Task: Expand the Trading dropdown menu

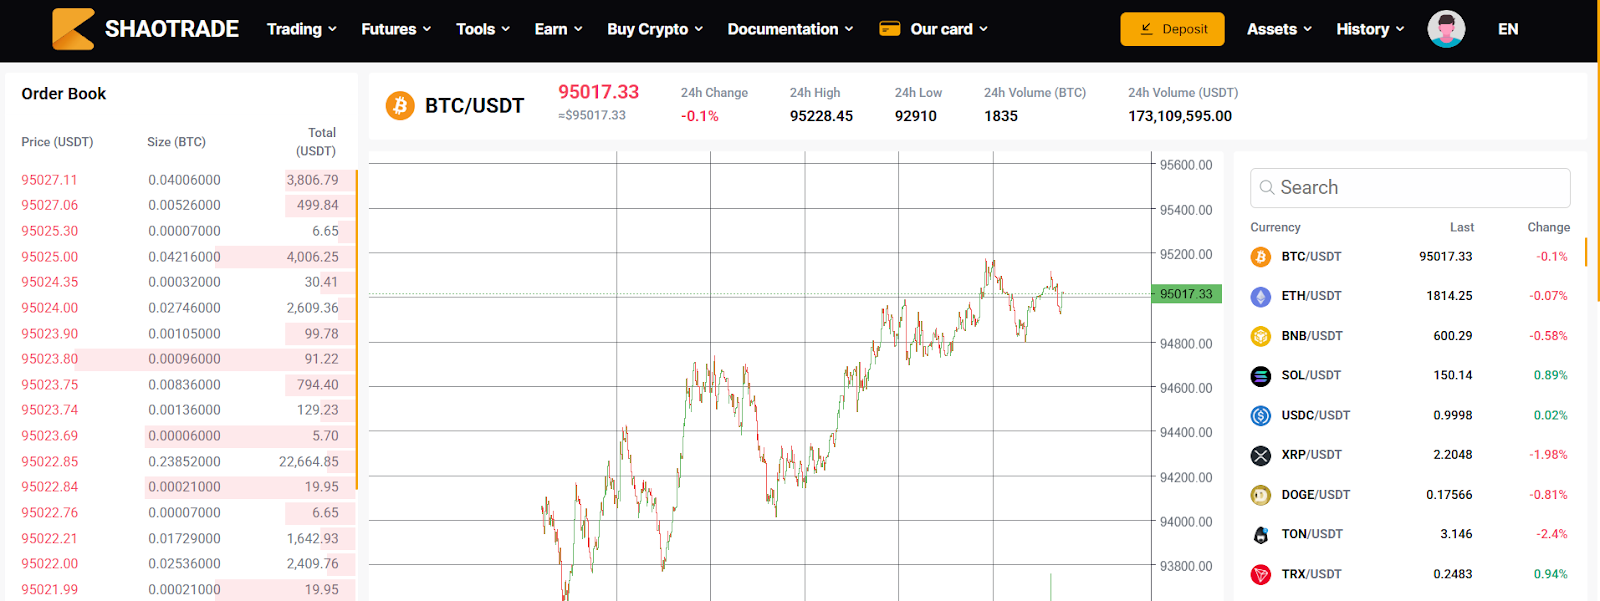Action: point(302,29)
